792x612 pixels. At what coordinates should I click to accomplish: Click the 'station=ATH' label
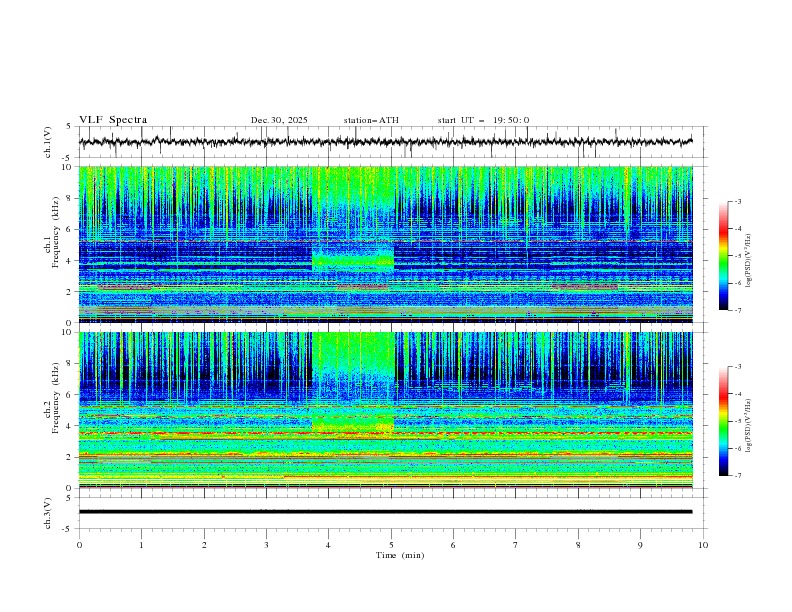(x=371, y=120)
